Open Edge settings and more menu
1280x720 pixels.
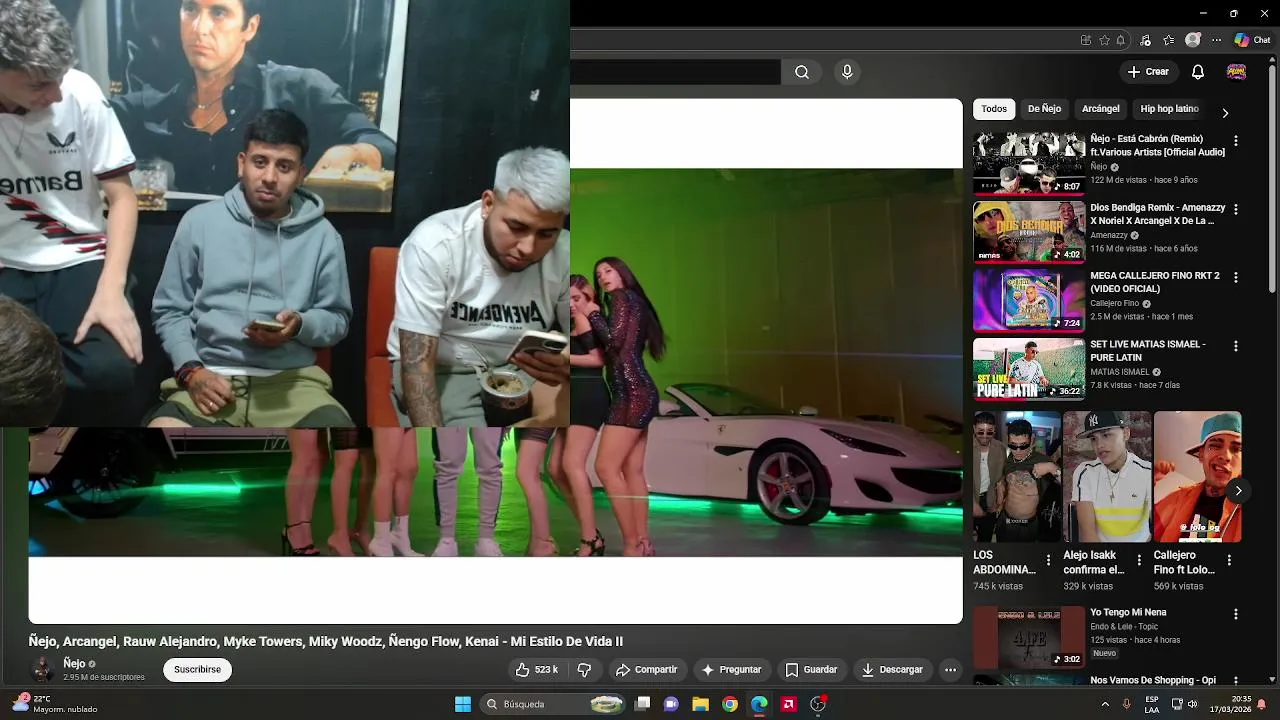coord(1217,40)
